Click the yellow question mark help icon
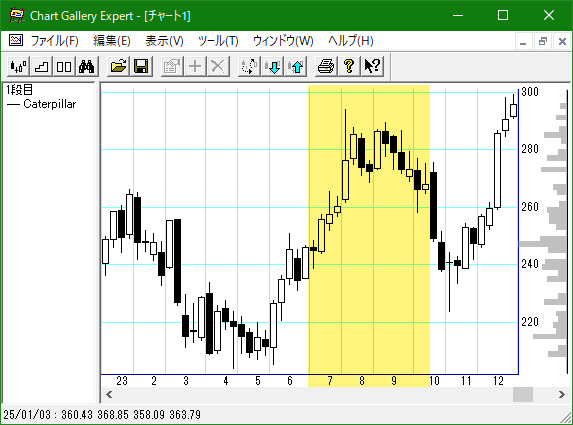This screenshot has height=425, width=573. pyautogui.click(x=349, y=67)
